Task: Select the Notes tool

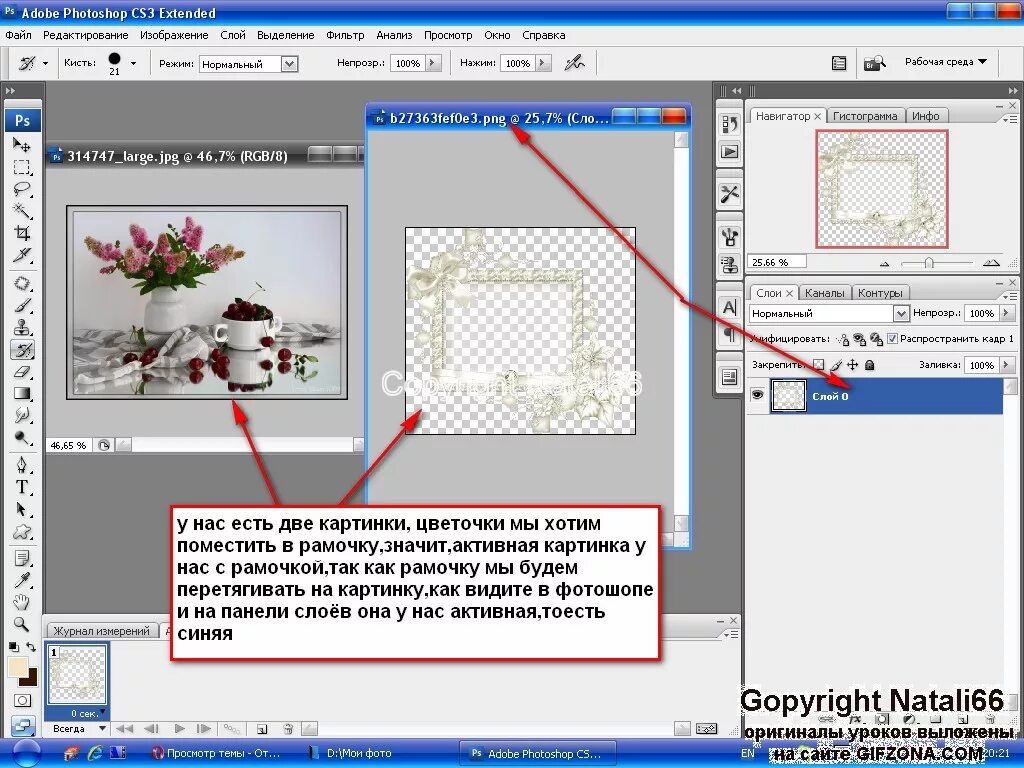Action: [22, 559]
